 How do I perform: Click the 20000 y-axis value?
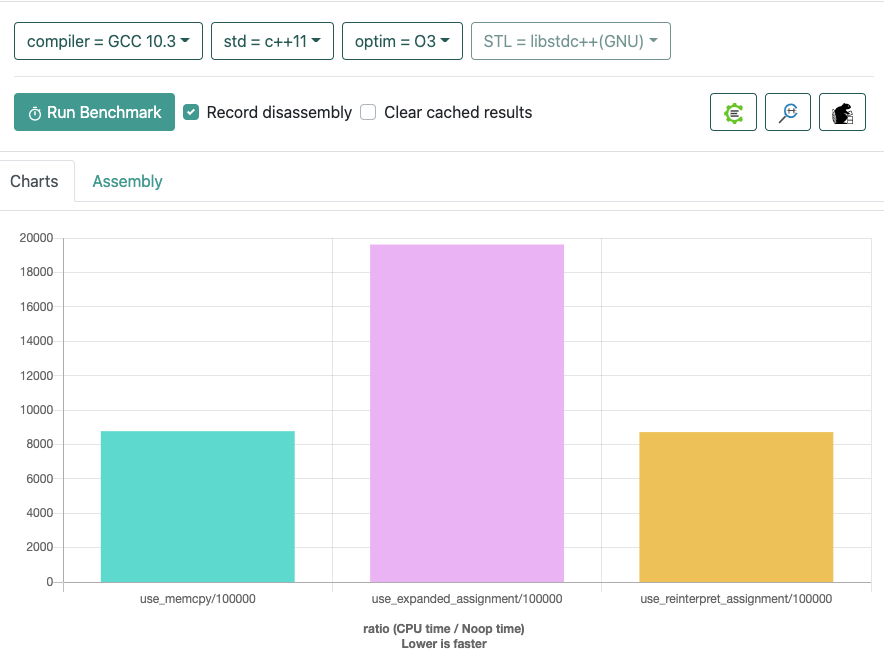click(37, 238)
